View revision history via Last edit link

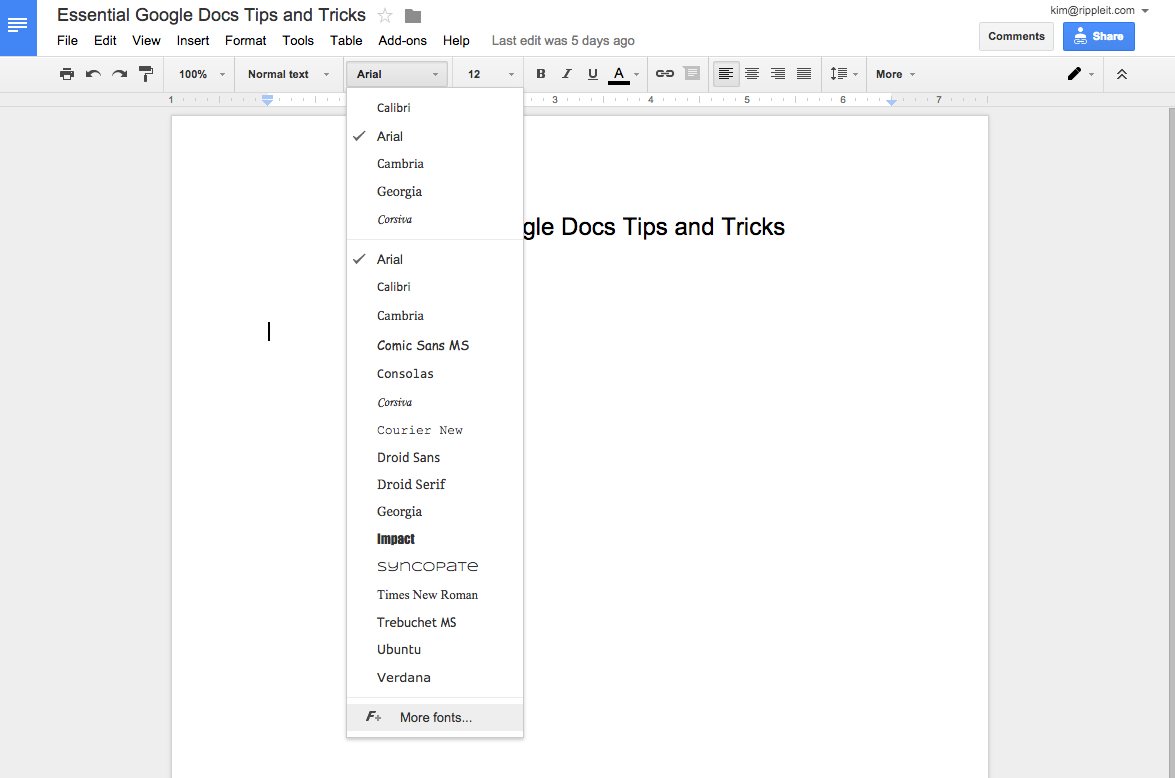[563, 40]
